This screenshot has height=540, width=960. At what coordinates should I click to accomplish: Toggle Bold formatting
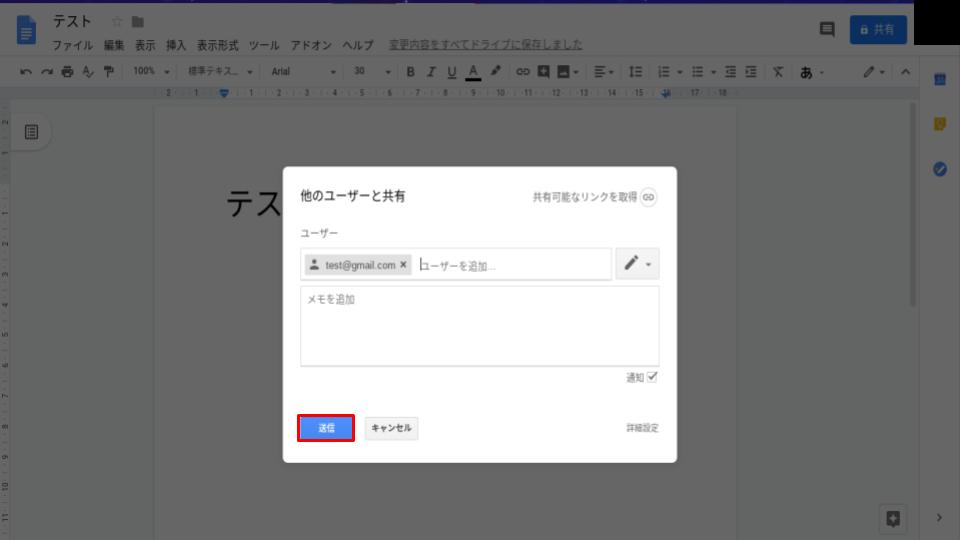[x=410, y=72]
